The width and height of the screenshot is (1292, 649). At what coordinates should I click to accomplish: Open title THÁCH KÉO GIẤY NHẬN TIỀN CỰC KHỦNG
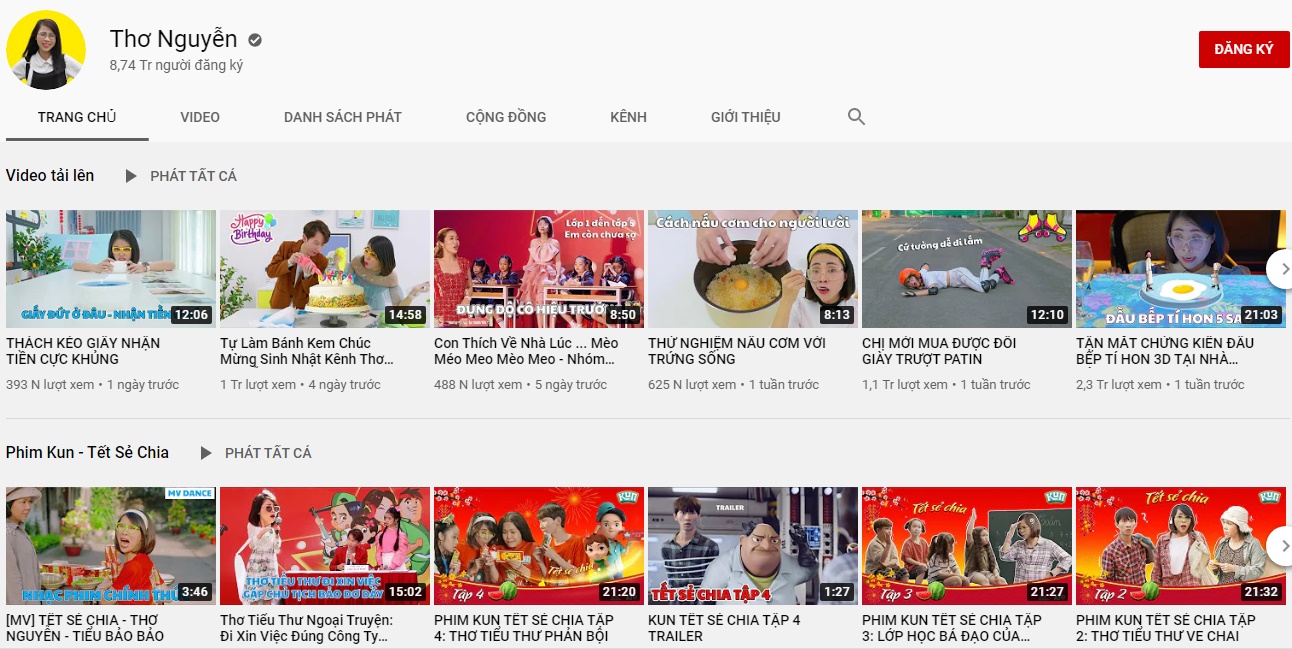point(83,351)
